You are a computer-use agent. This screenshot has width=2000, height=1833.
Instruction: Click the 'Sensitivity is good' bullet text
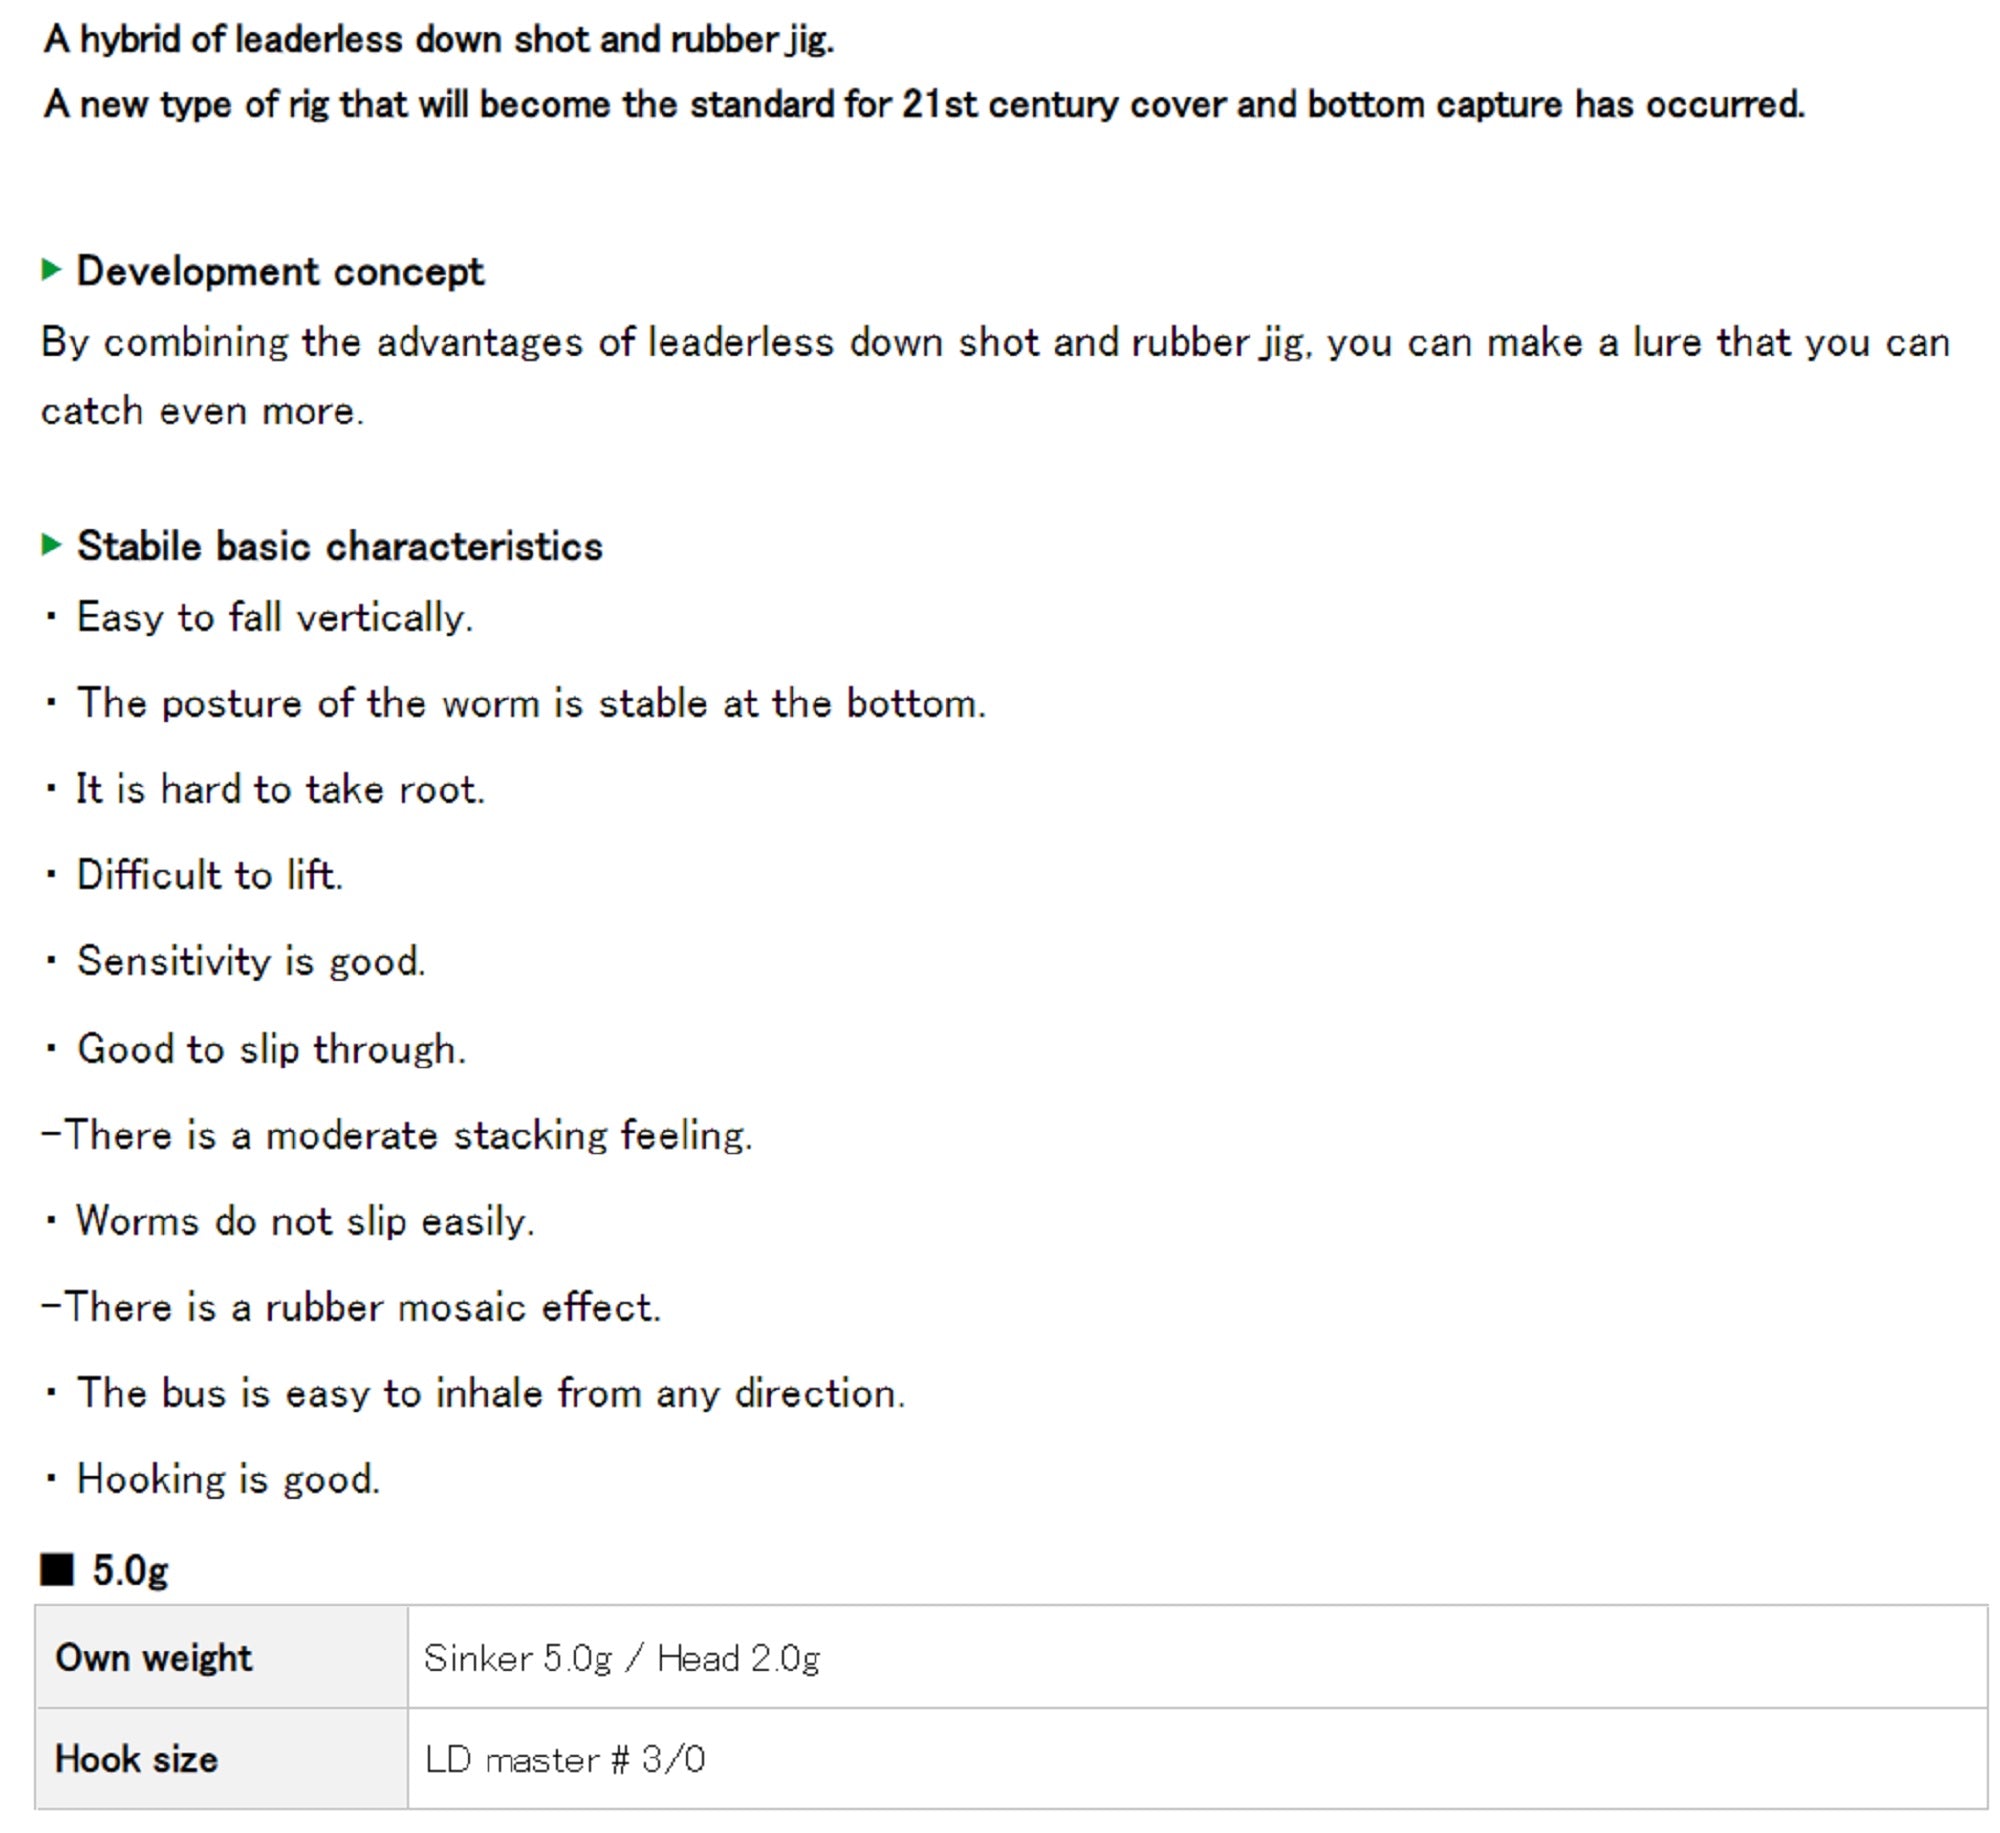coord(251,962)
